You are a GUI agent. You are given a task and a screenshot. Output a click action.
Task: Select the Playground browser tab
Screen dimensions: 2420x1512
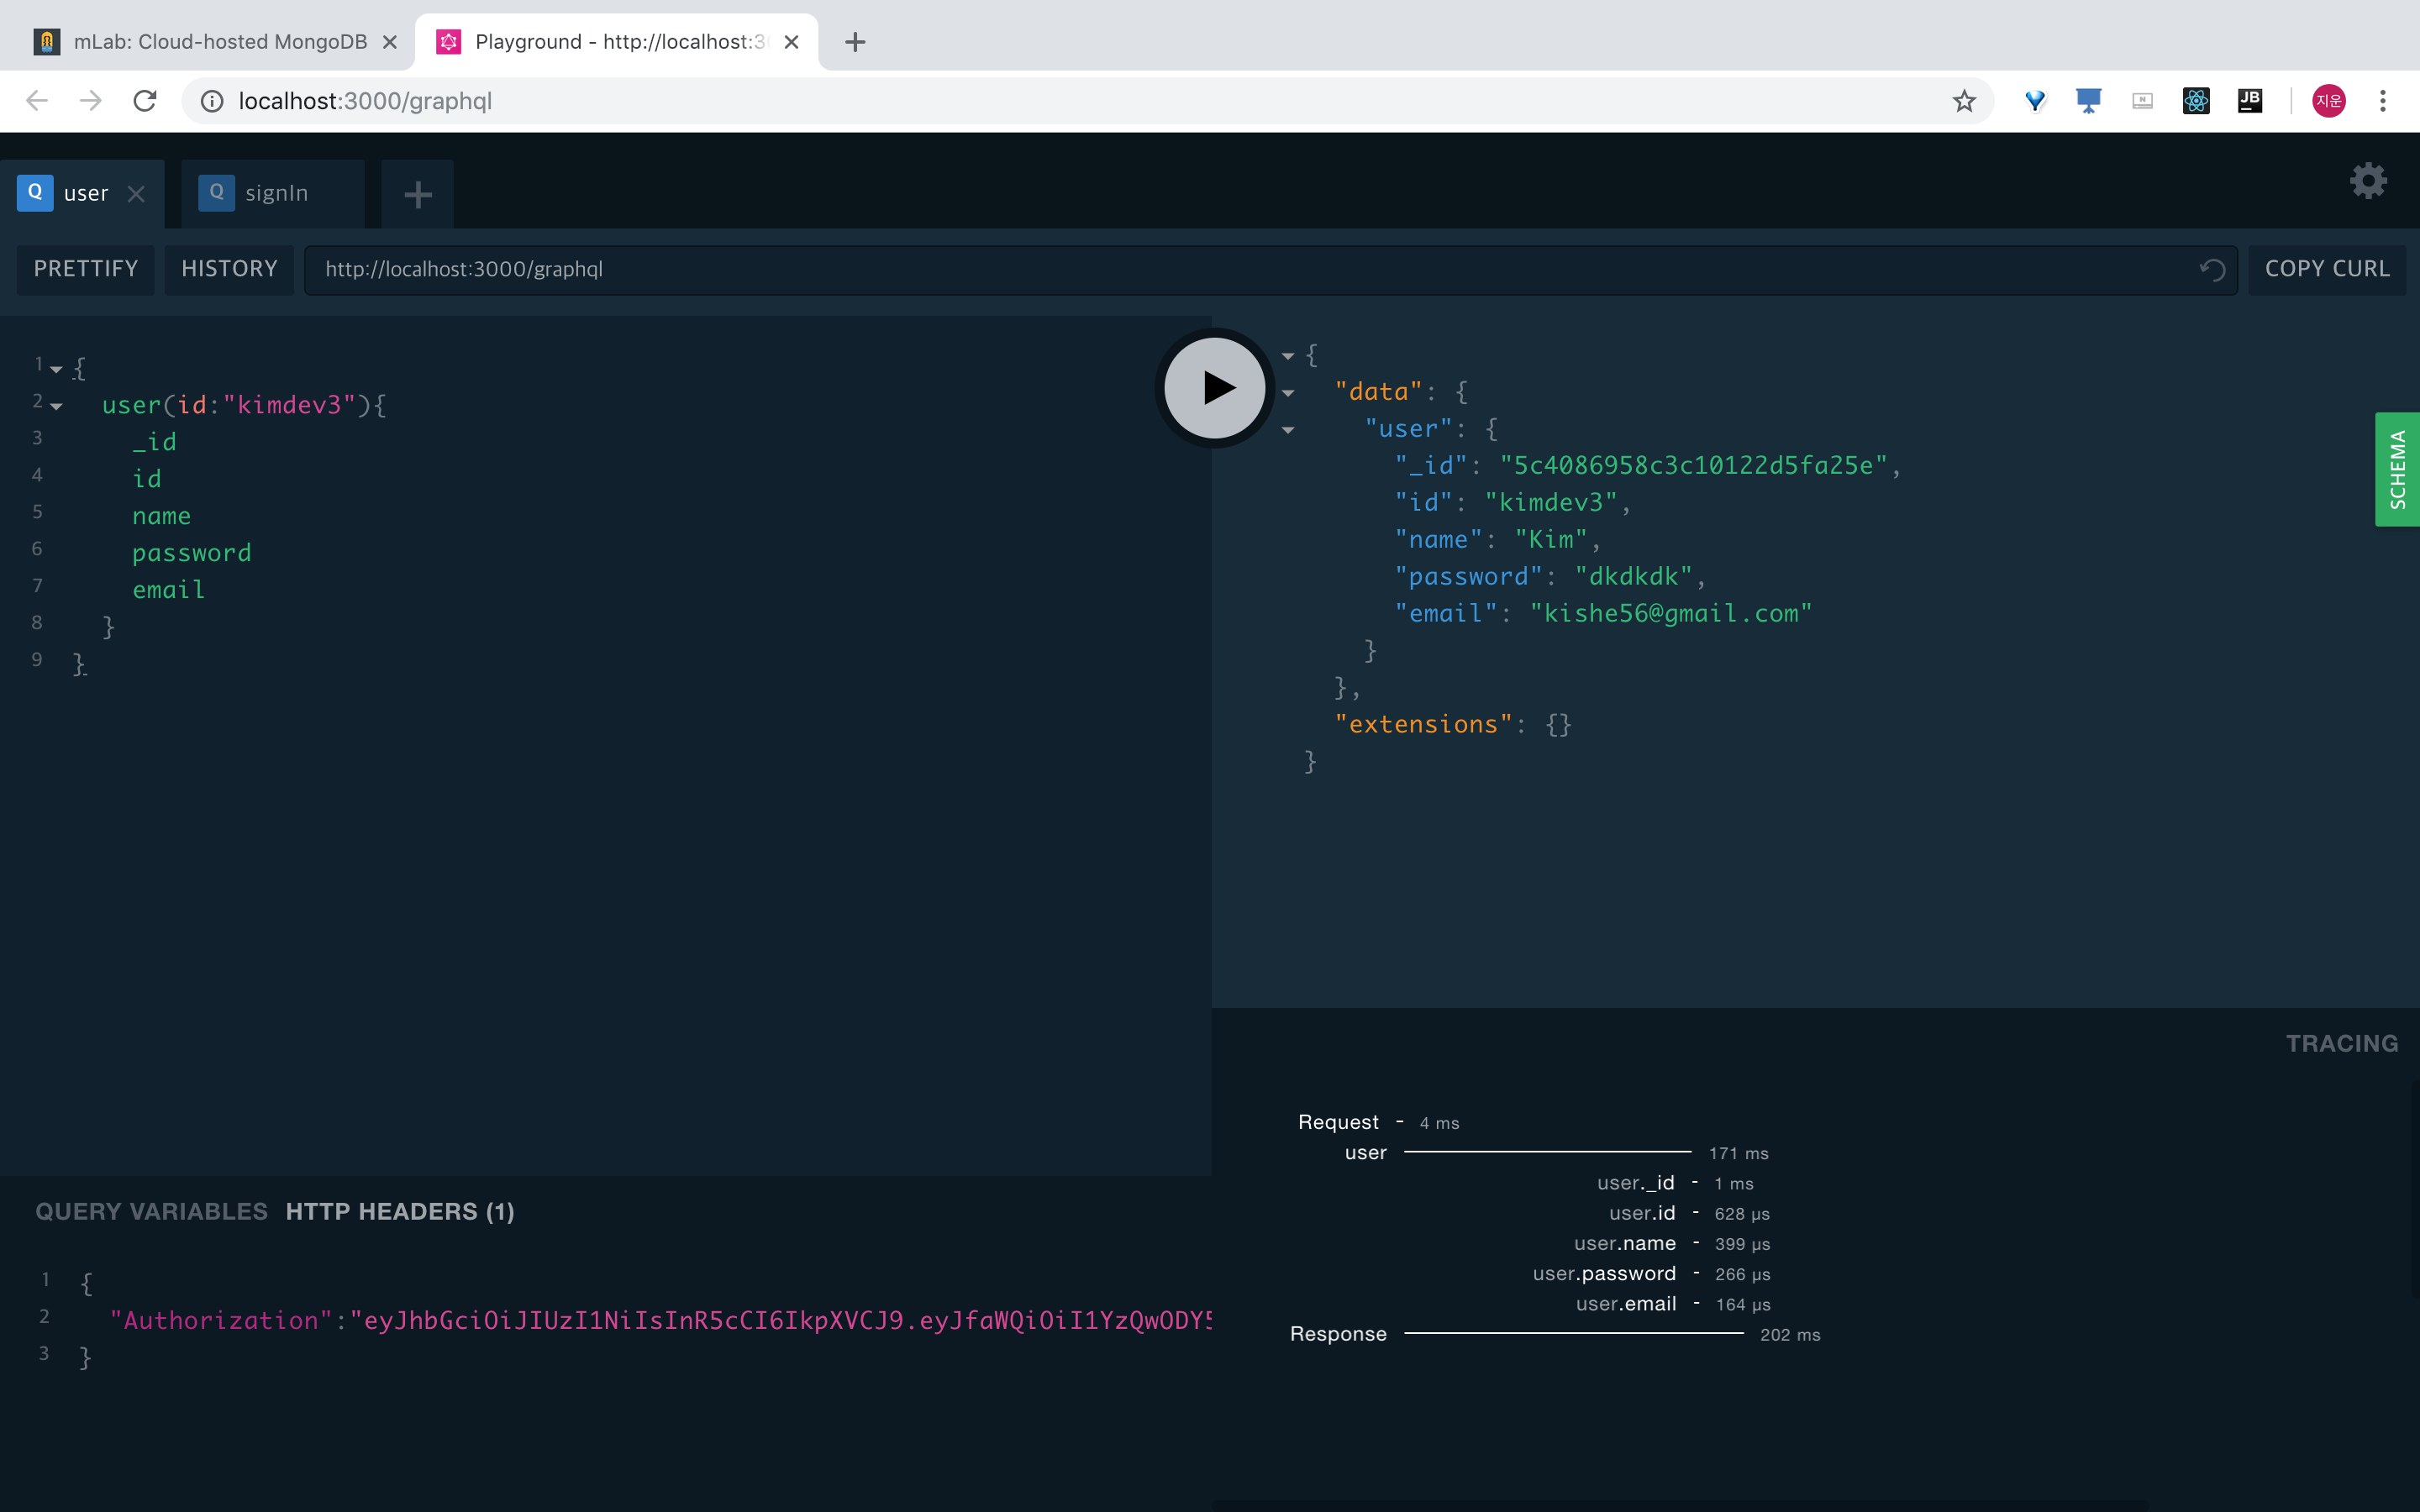point(616,42)
